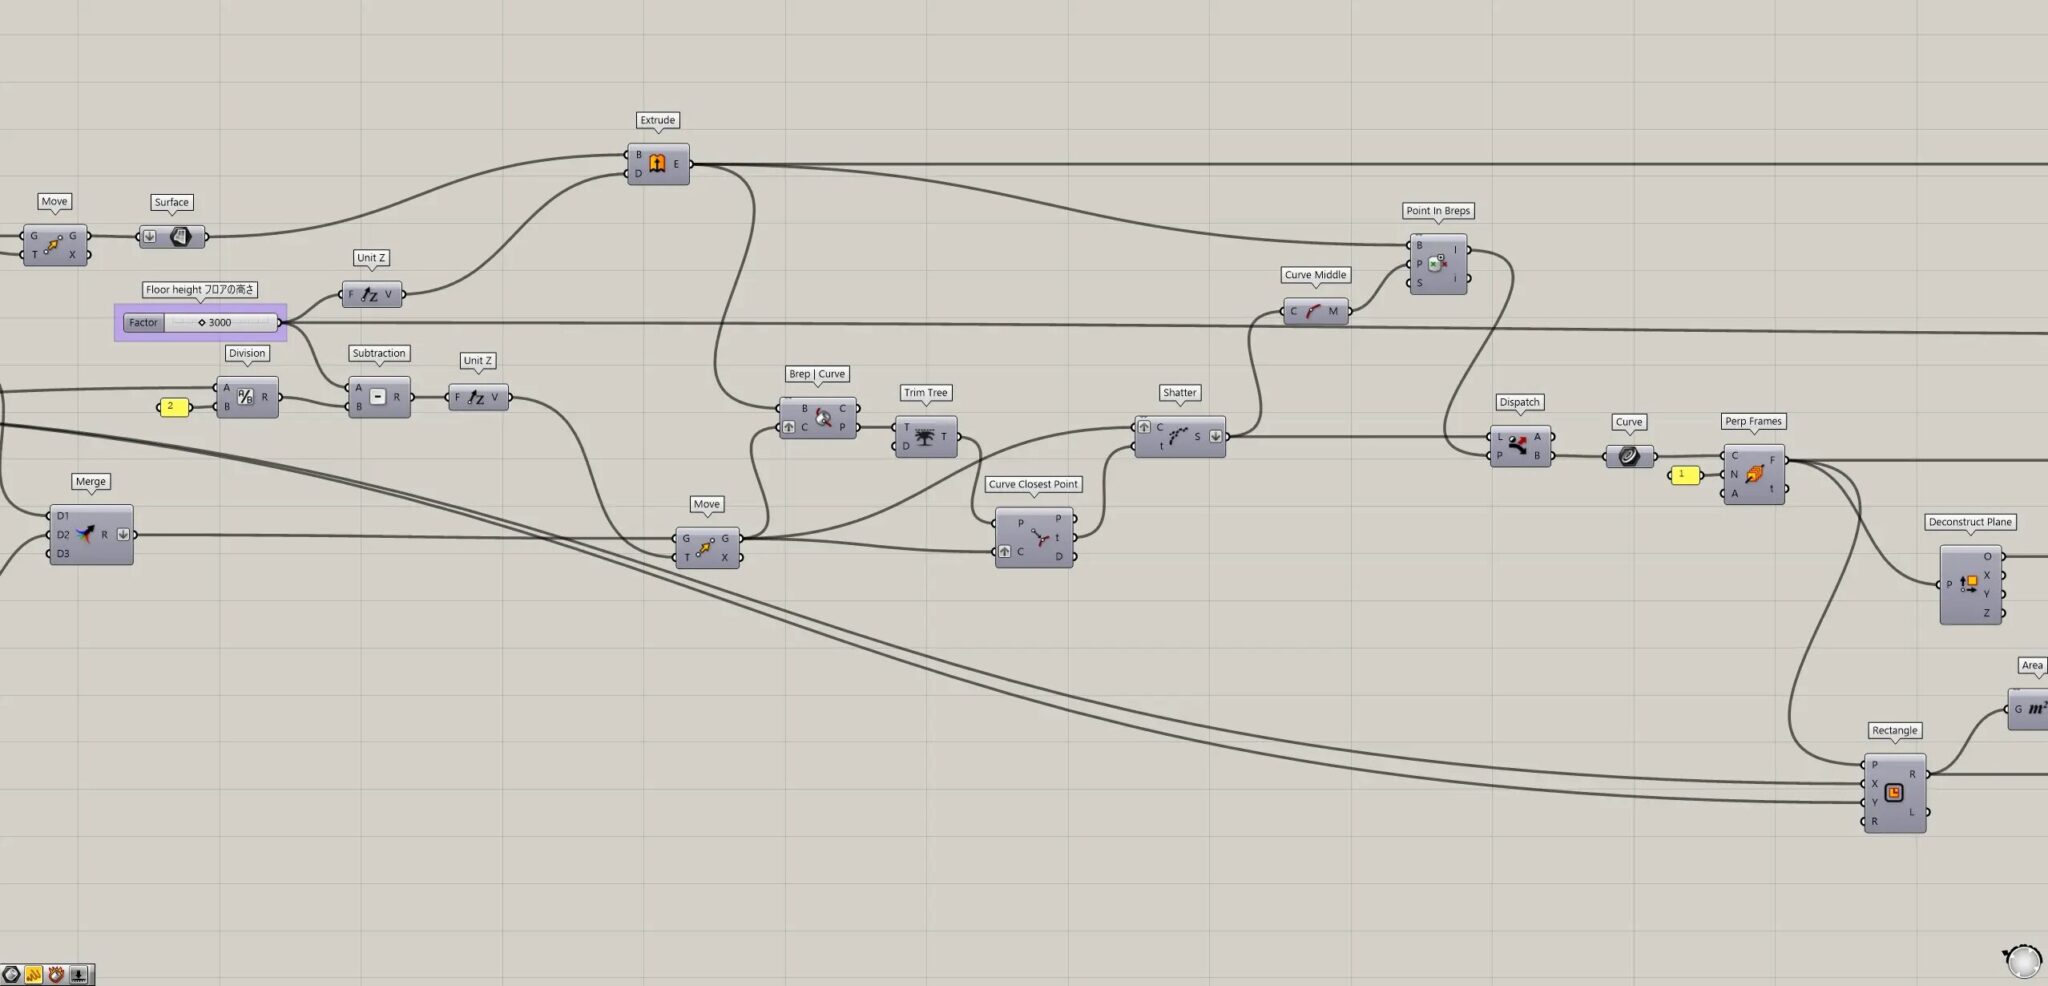The height and width of the screenshot is (986, 2048).
Task: Select the Perp Frames component icon
Action: click(1754, 474)
